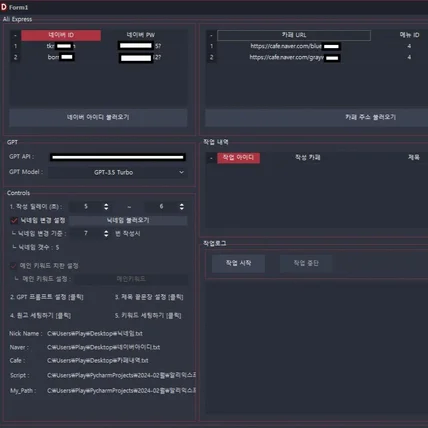Toggle the '메인 키워드 지판 설정' checkbox
This screenshot has height=428, width=428.
click(14, 266)
